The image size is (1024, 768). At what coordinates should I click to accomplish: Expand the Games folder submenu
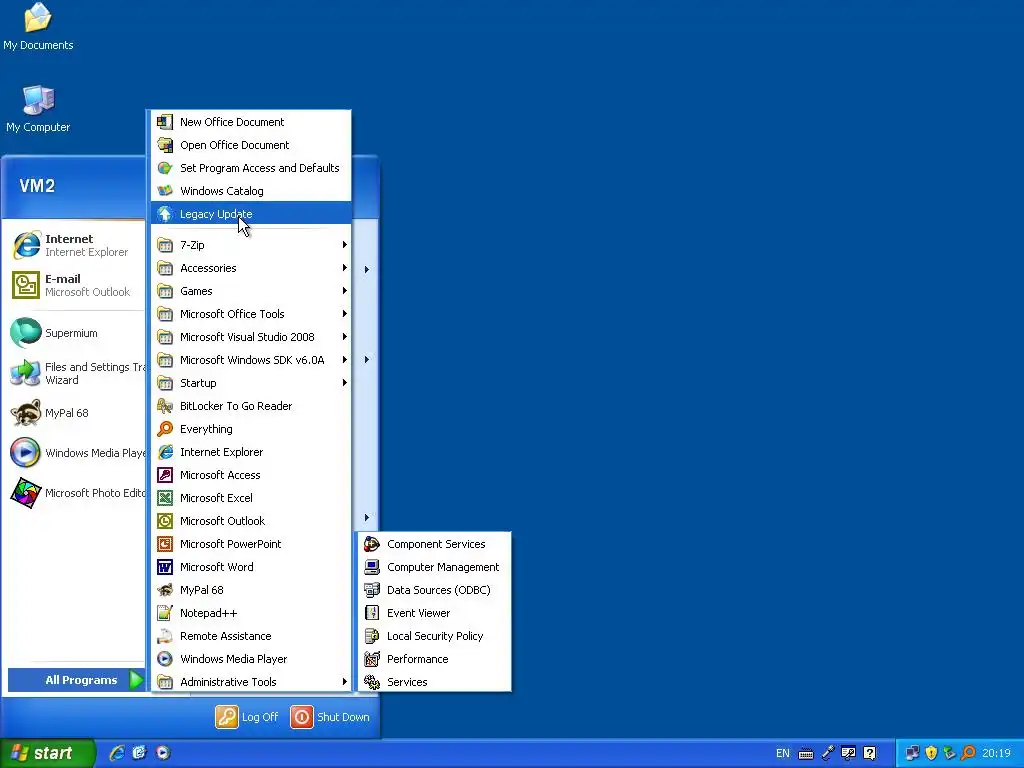pos(251,291)
